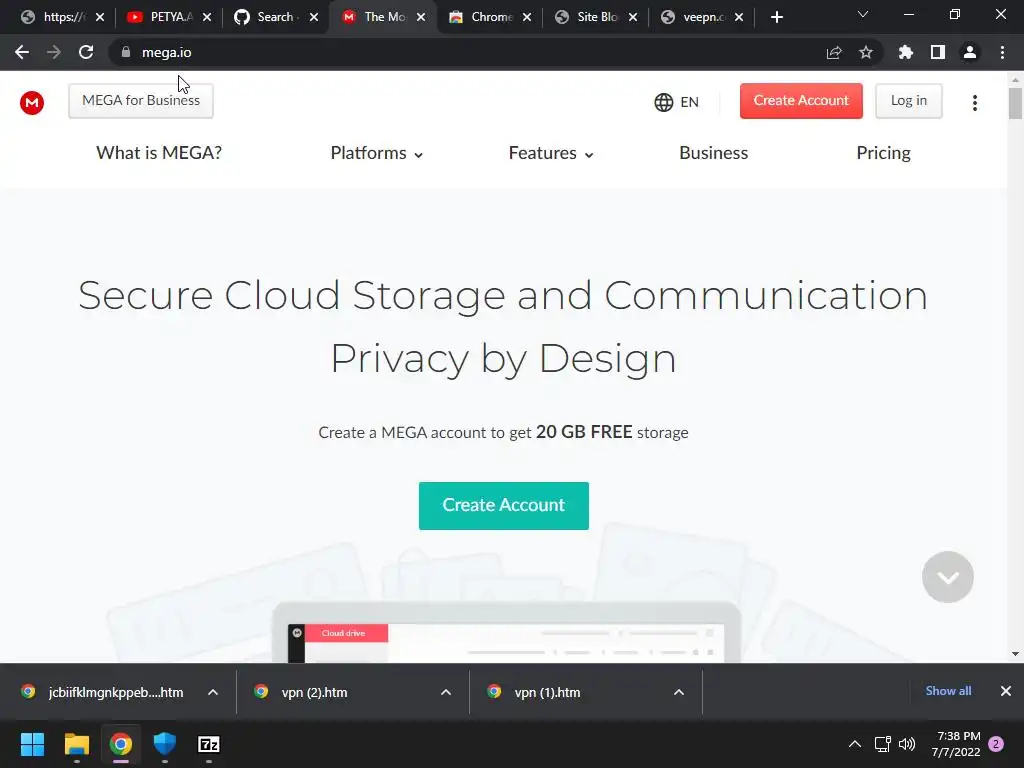Click Chrome icon in taskbar
The width and height of the screenshot is (1024, 768).
click(121, 744)
